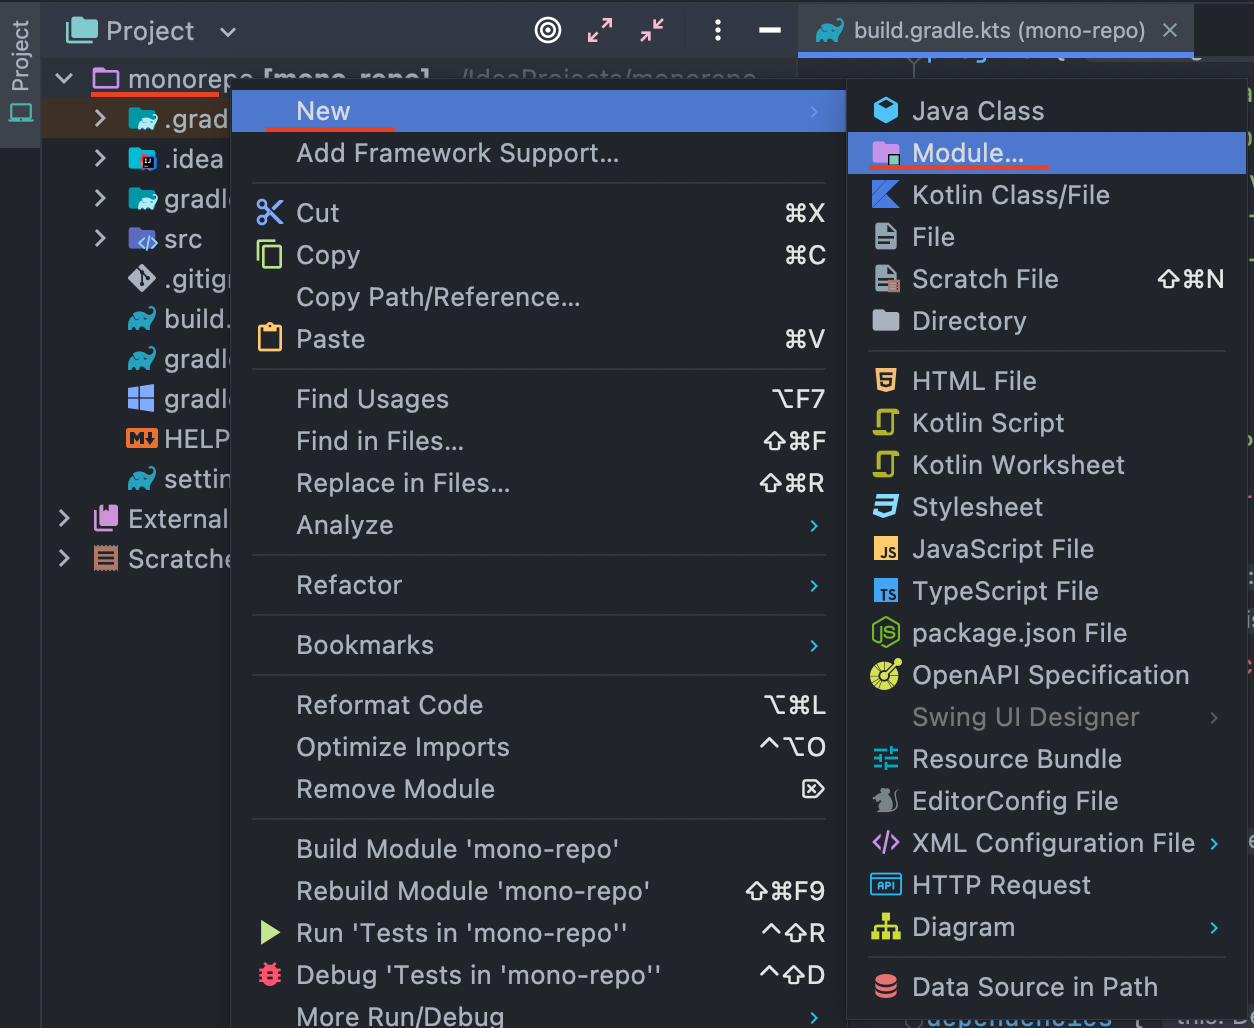Open the Bookmarks submenu
The width and height of the screenshot is (1254, 1028).
click(539, 645)
